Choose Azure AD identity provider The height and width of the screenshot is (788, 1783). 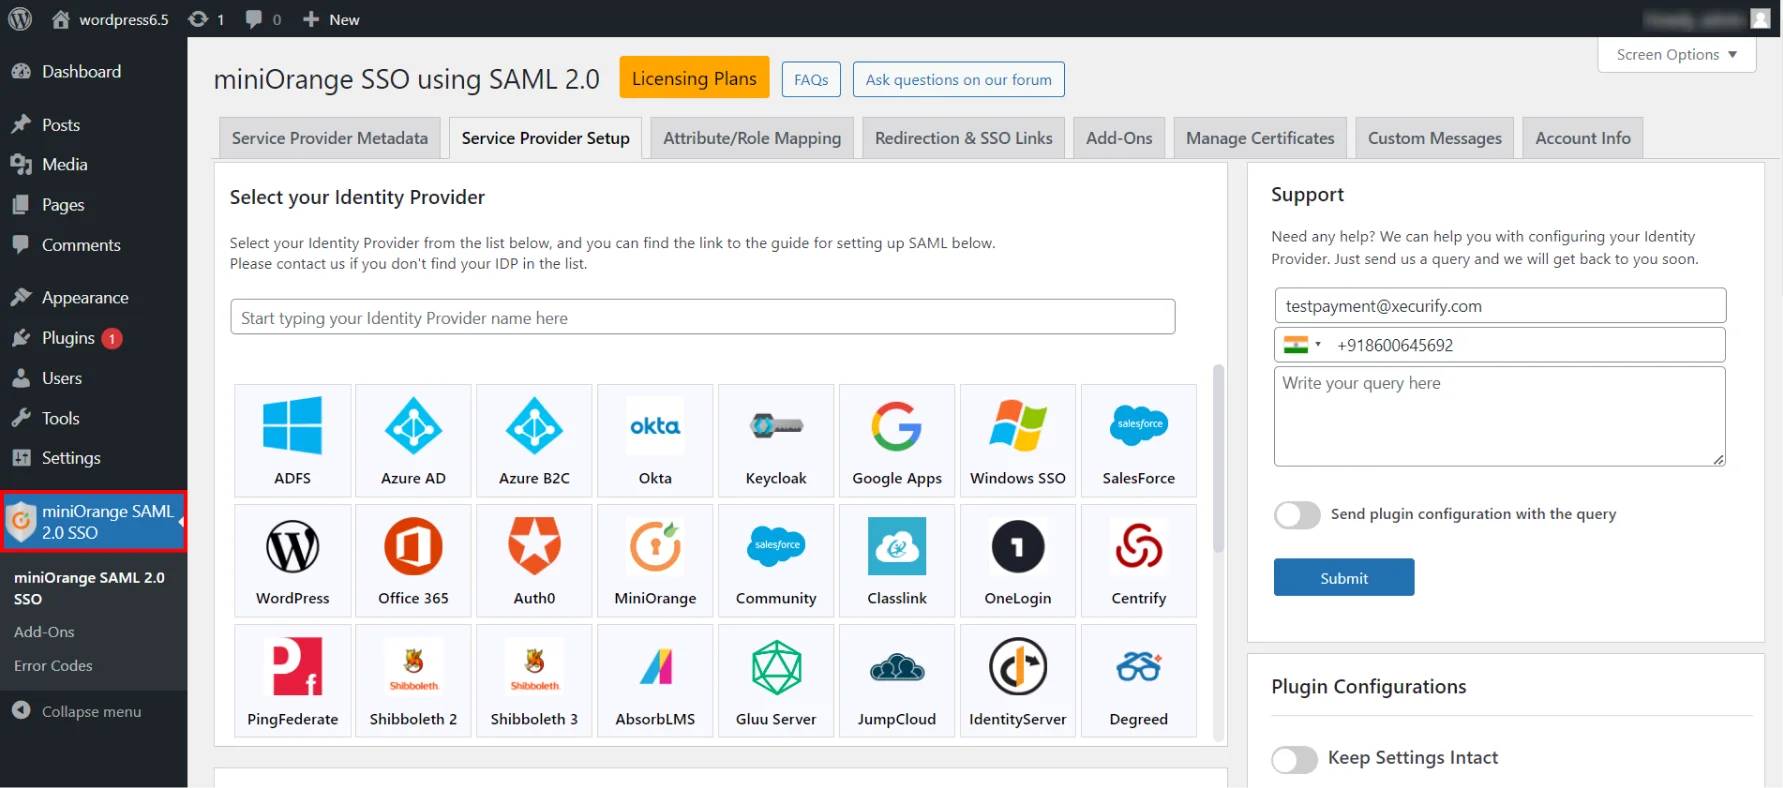click(414, 440)
